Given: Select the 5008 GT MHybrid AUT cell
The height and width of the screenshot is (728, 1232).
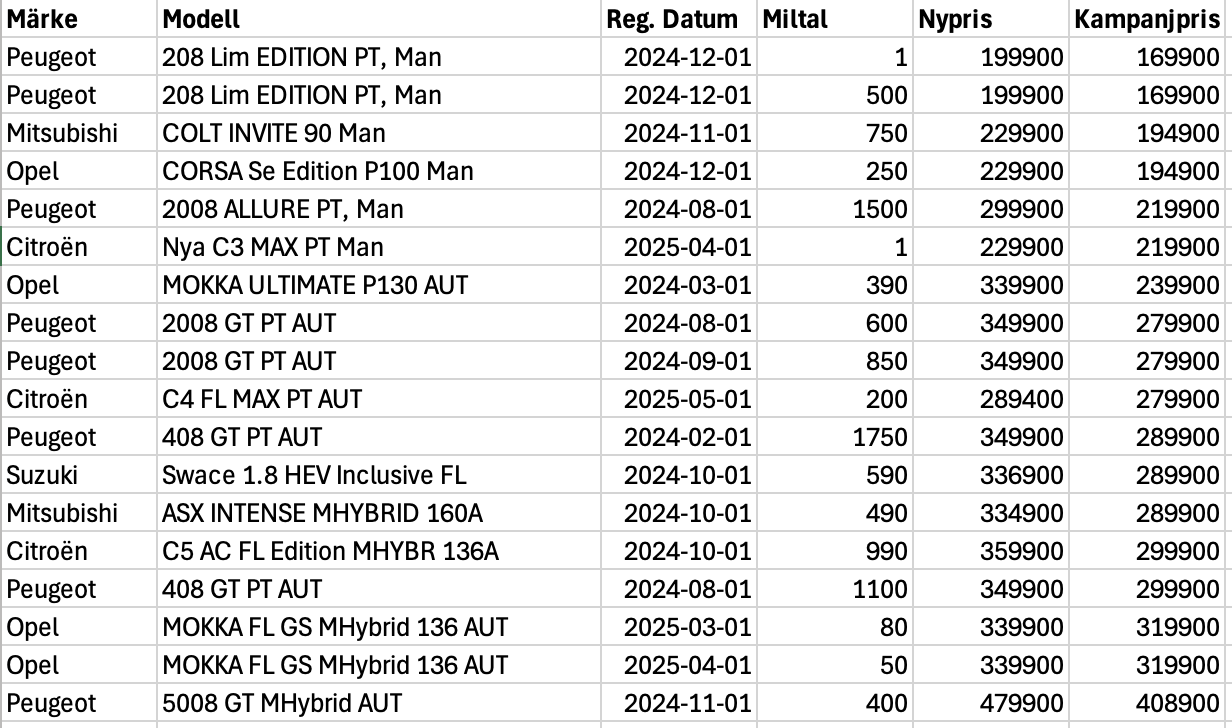Looking at the screenshot, I should click(379, 703).
